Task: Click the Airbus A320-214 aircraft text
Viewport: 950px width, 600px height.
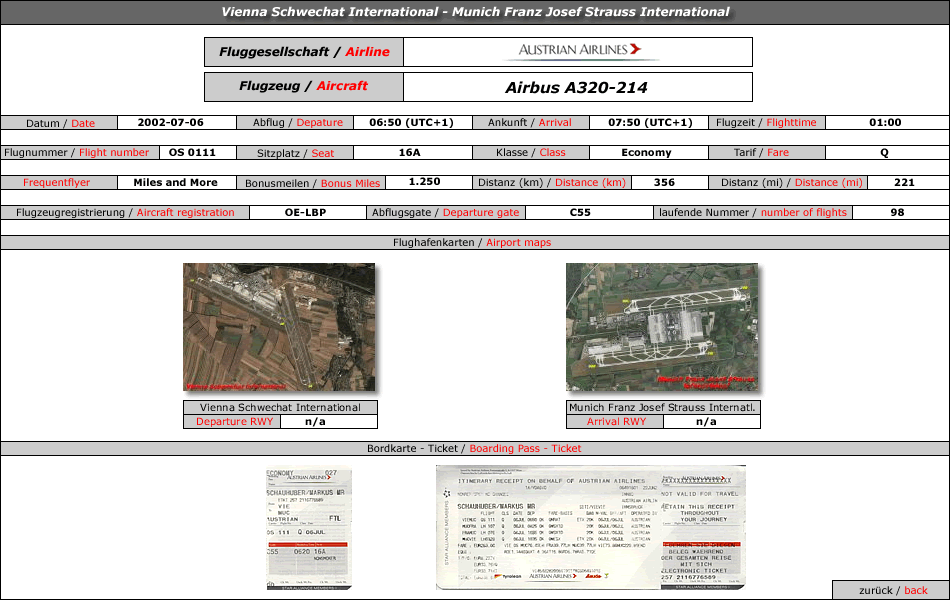Action: [x=577, y=87]
